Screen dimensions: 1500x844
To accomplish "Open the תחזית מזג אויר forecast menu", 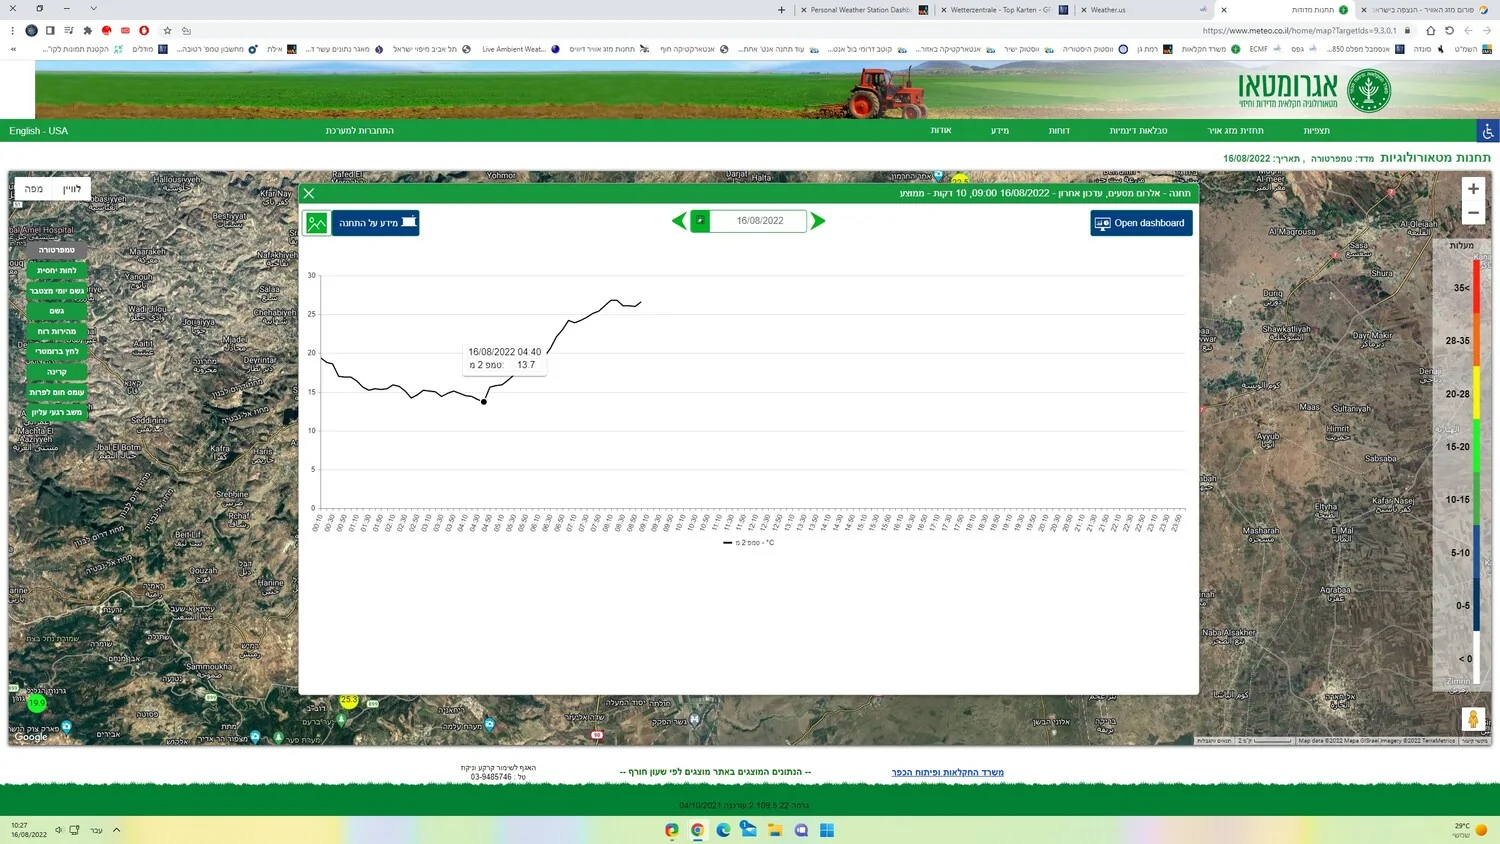I will click(x=1235, y=131).
